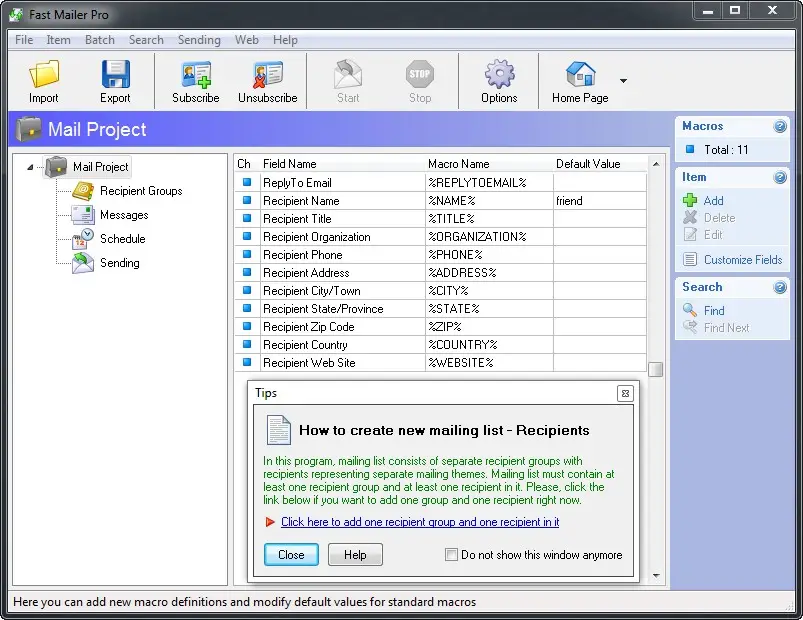The width and height of the screenshot is (803, 620).
Task: Open the Search menu
Action: click(146, 40)
